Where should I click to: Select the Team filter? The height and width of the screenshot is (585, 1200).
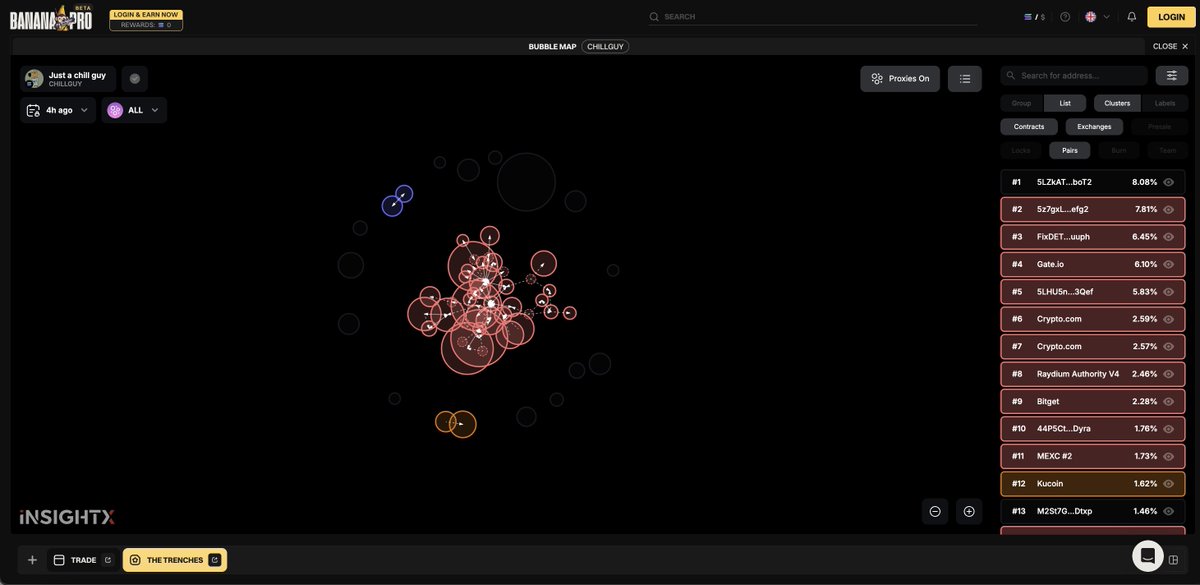pyautogui.click(x=1168, y=151)
